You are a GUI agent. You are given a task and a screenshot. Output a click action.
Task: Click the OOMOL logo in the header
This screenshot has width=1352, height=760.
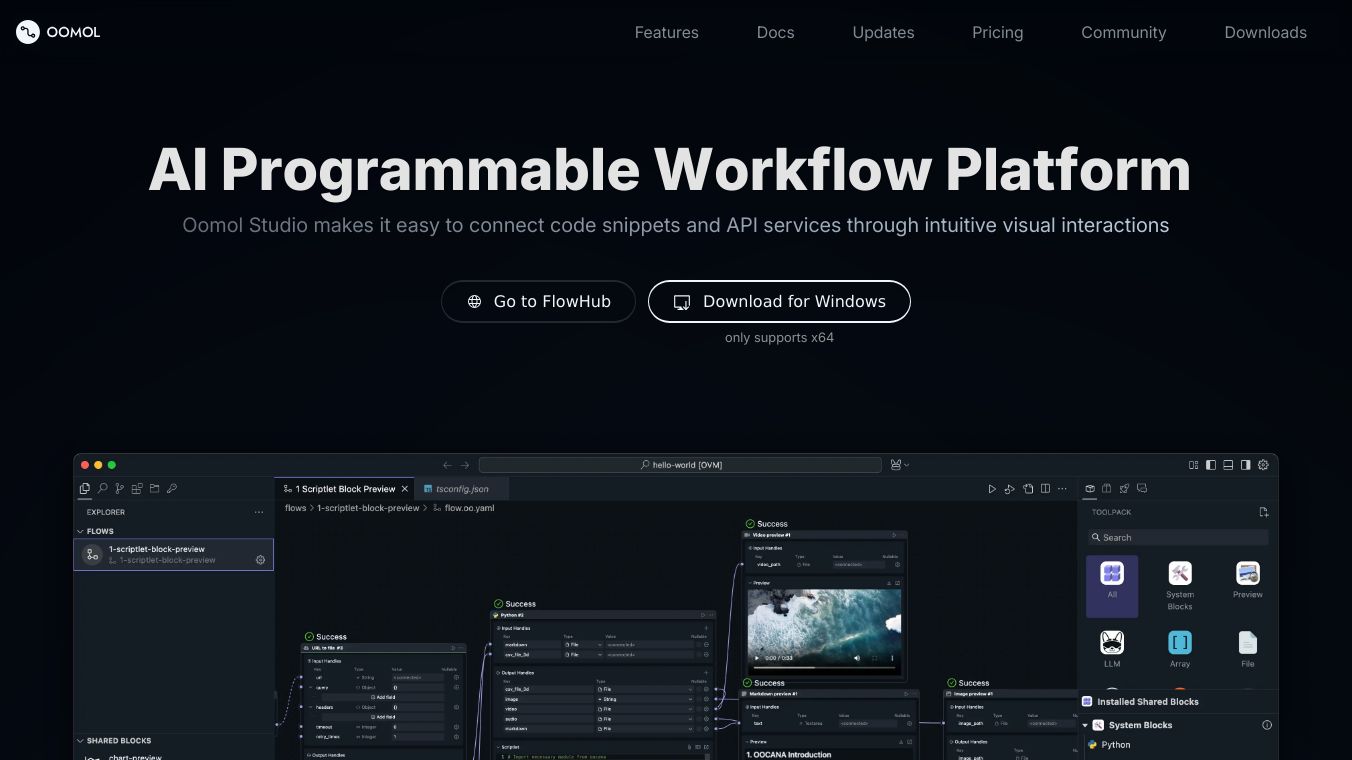point(58,32)
